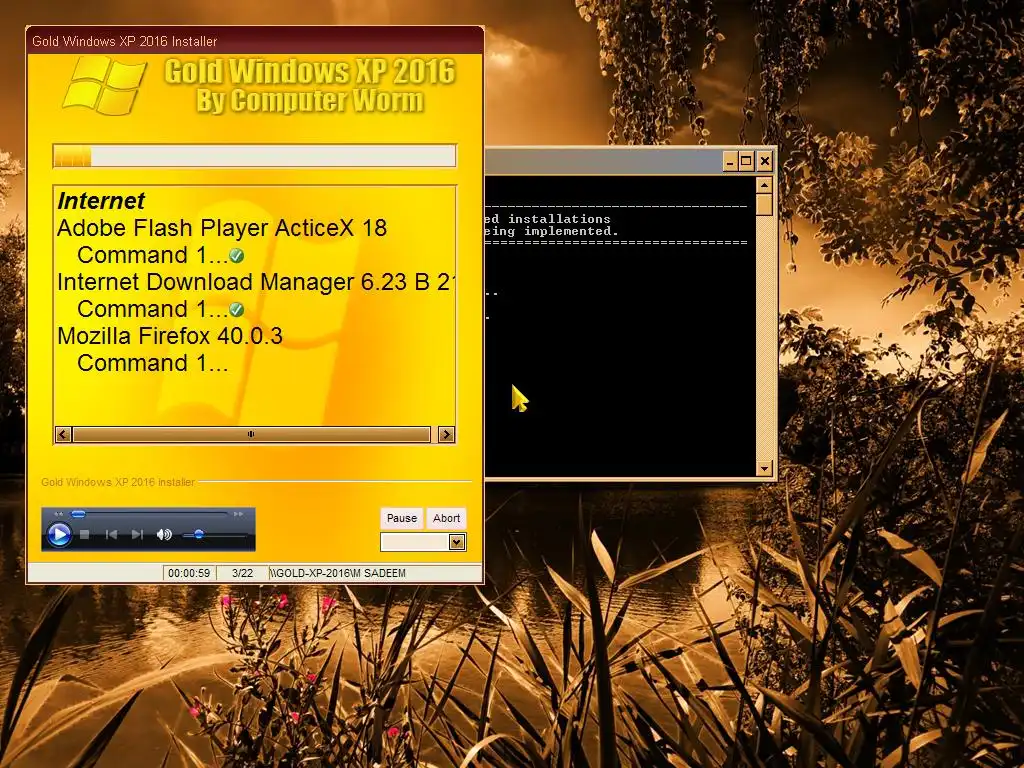Click the Next track button
1024x768 pixels.
[x=137, y=535]
